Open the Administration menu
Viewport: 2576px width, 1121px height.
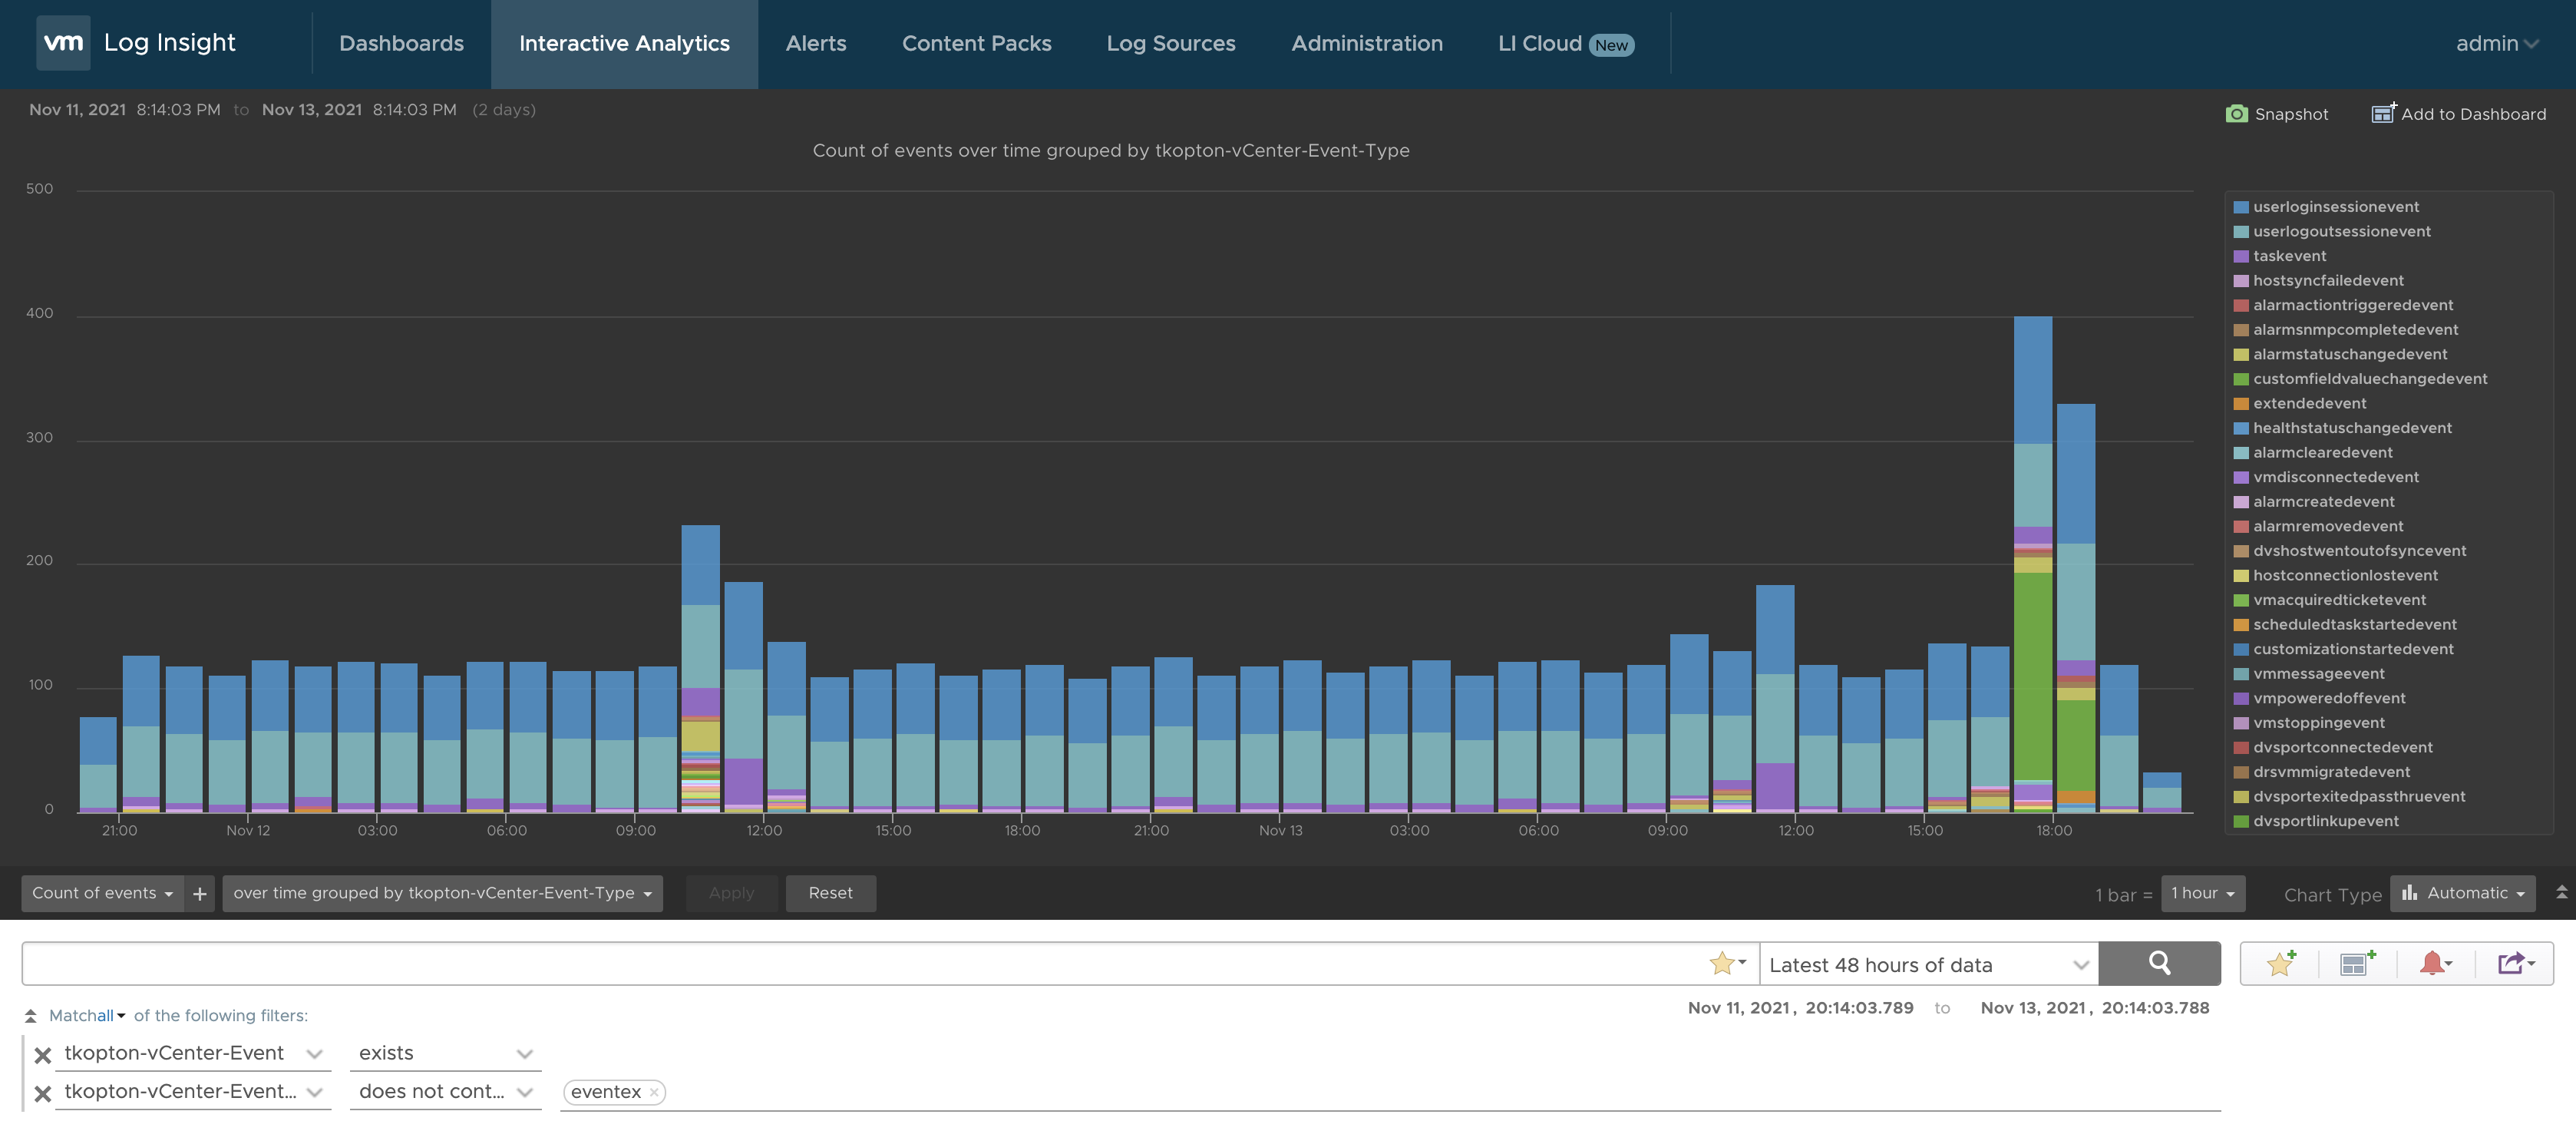pyautogui.click(x=1367, y=44)
